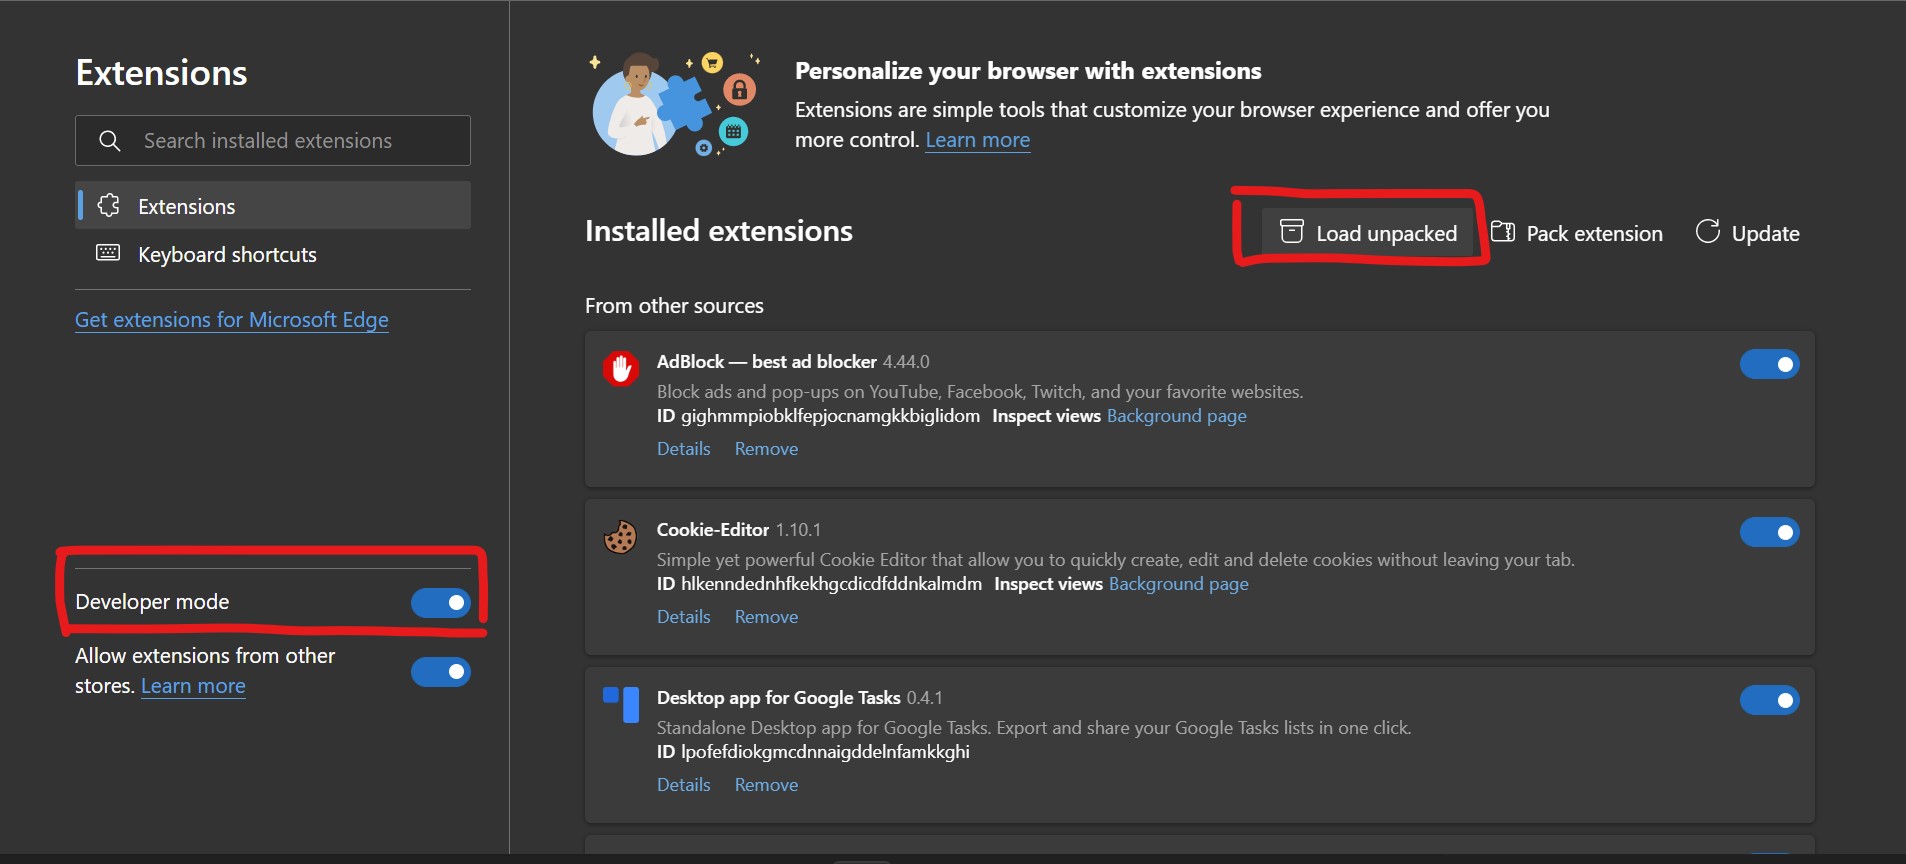This screenshot has width=1906, height=864.
Task: Inspect AdBlock Background page
Action: point(1176,416)
